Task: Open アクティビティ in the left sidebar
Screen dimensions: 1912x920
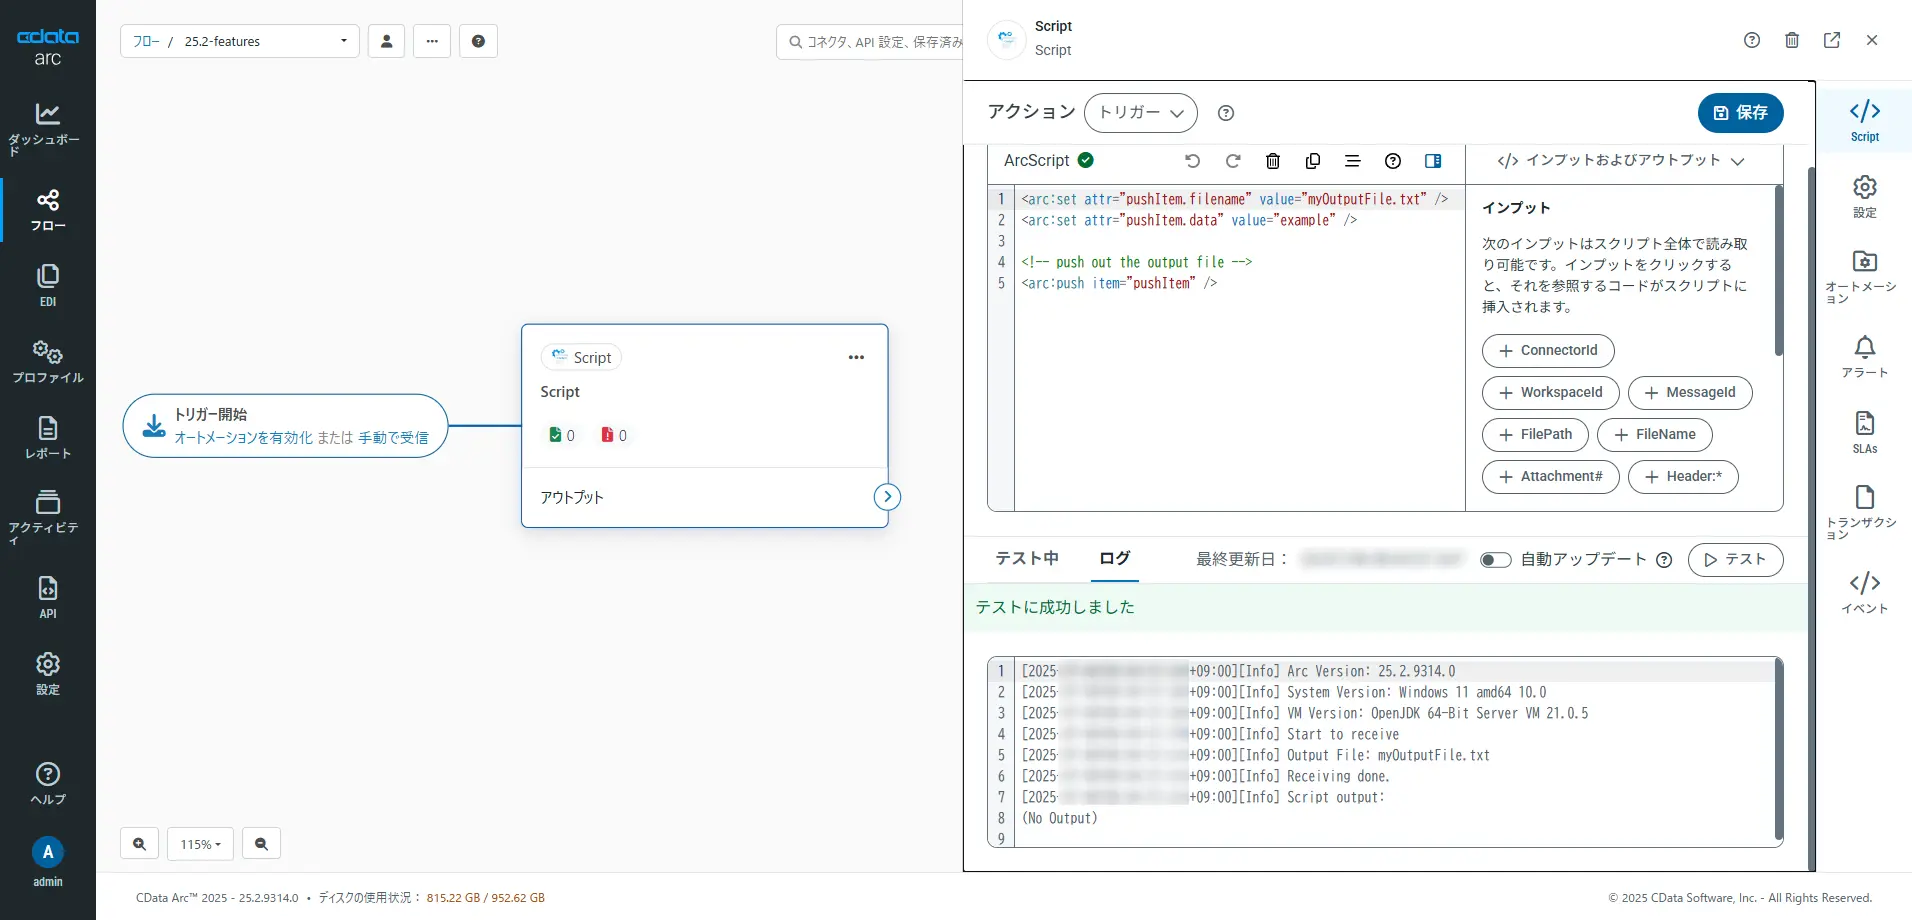Action: [x=47, y=516]
